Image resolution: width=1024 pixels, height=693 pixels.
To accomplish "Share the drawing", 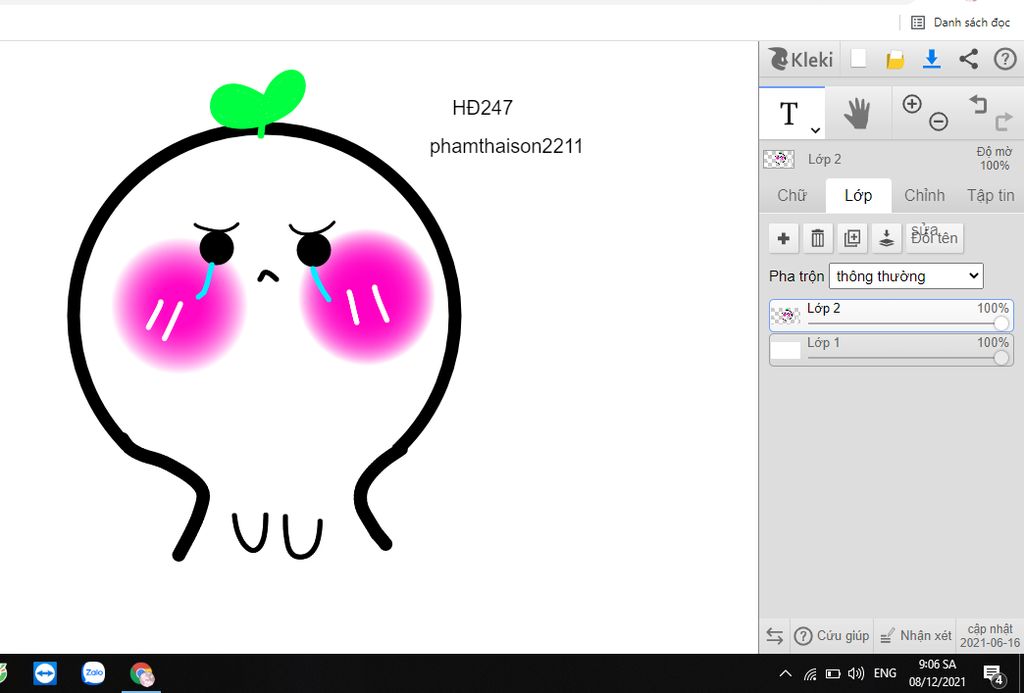I will pyautogui.click(x=968, y=59).
